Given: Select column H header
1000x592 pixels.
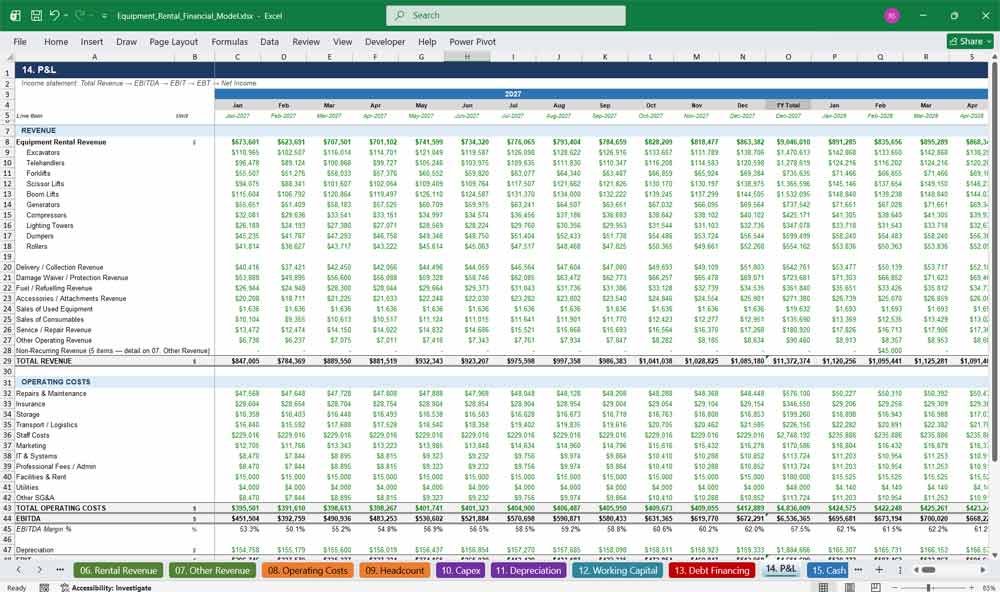Looking at the screenshot, I should 467,57.
